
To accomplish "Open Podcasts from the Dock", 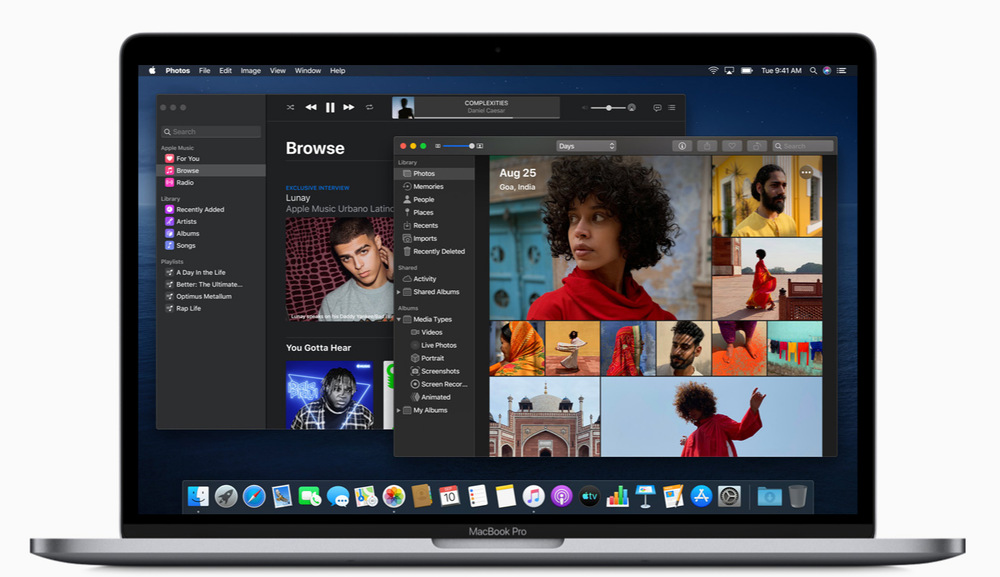I will point(561,496).
